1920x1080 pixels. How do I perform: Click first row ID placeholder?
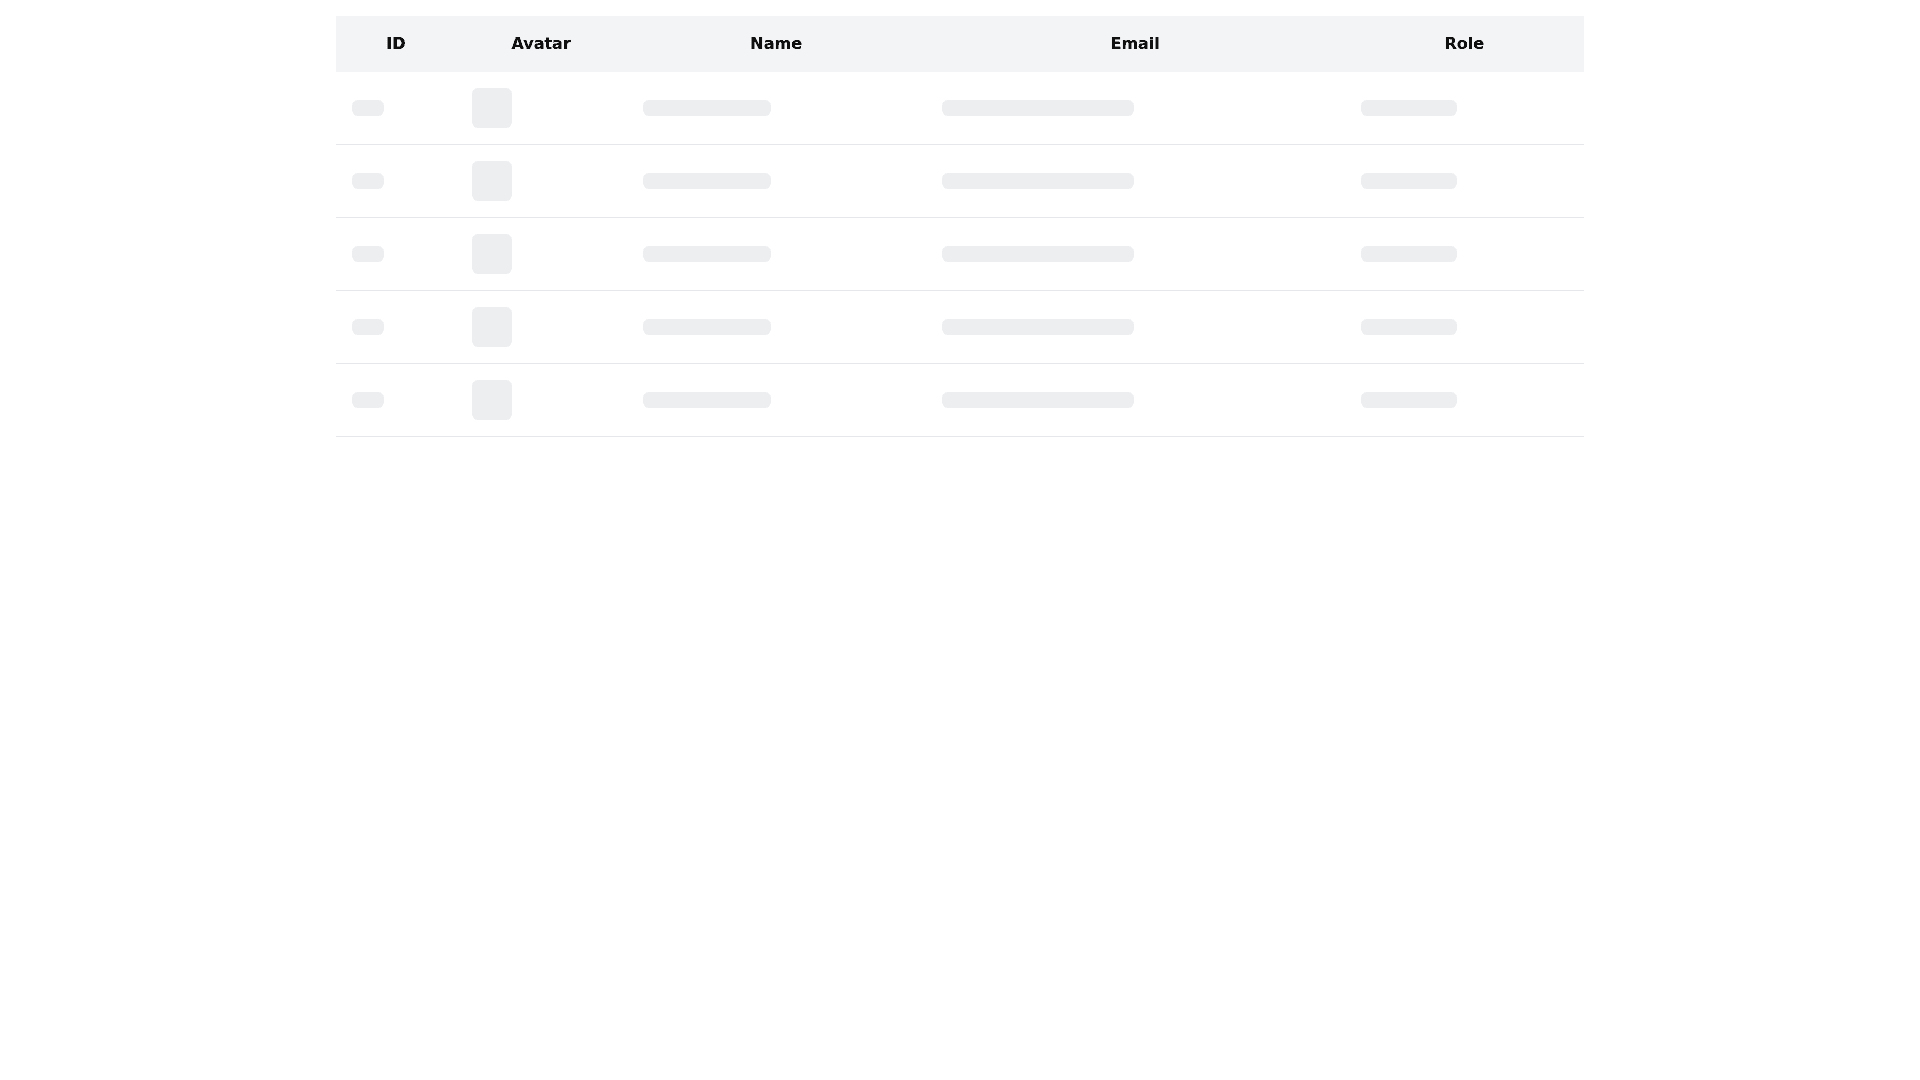(368, 108)
